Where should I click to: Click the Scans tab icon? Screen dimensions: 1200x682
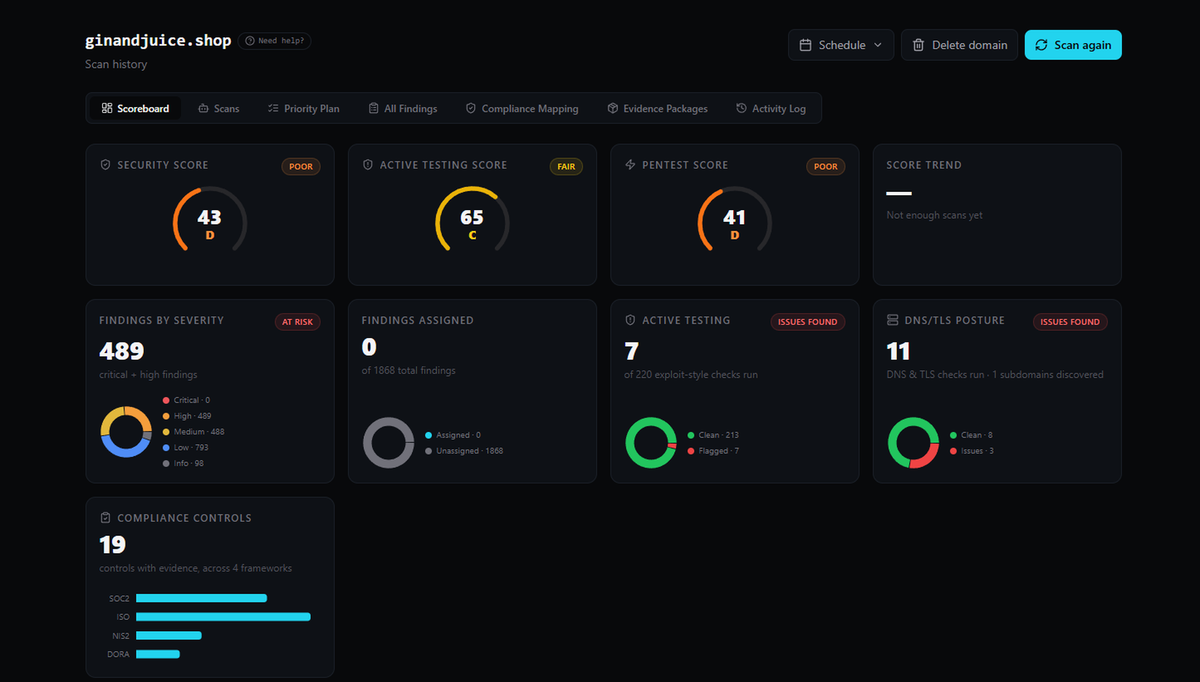click(x=203, y=108)
